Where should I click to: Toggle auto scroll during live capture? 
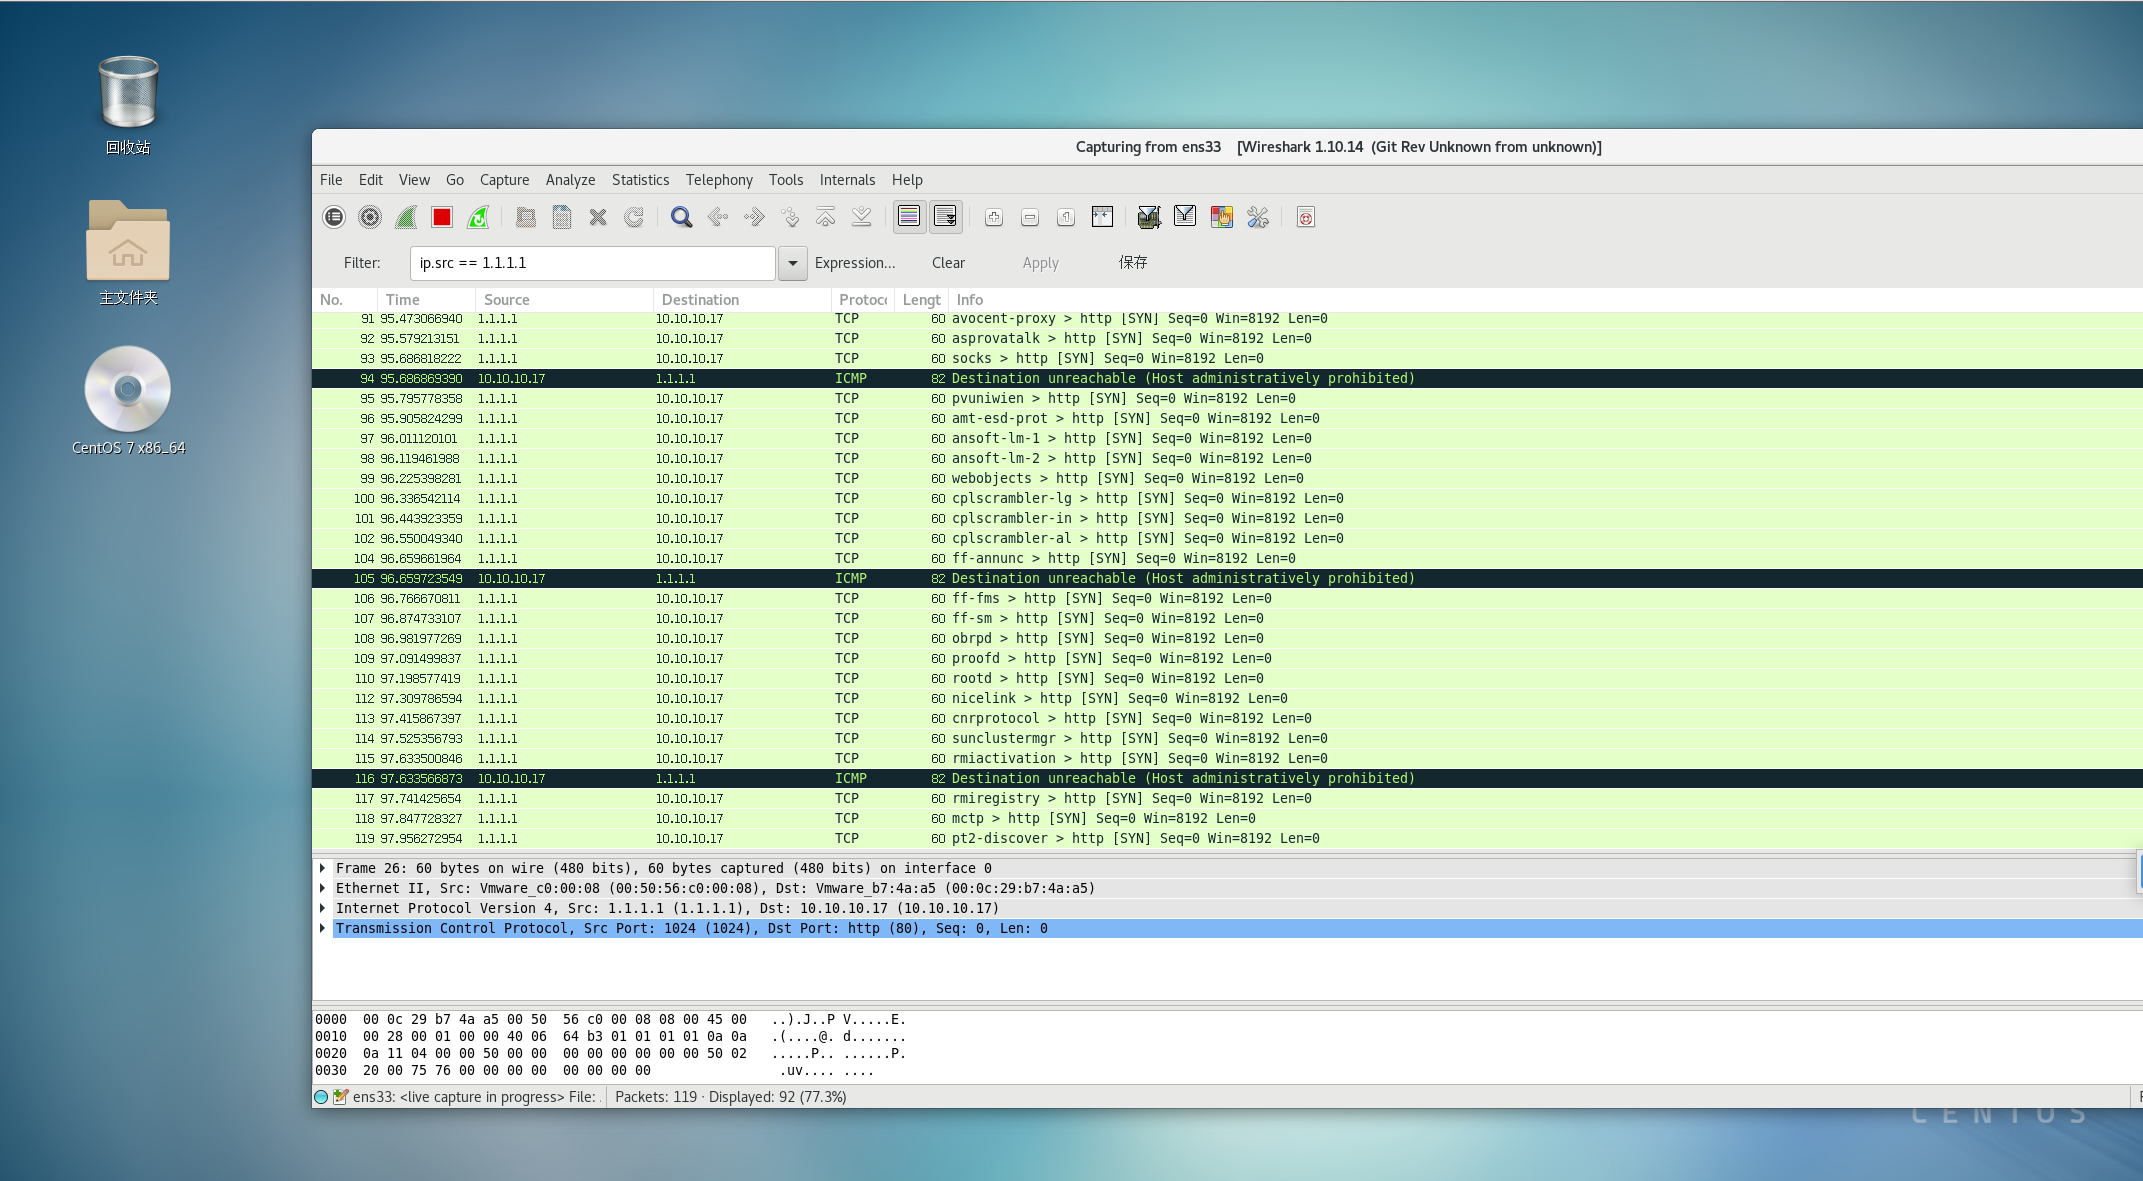[x=945, y=217]
